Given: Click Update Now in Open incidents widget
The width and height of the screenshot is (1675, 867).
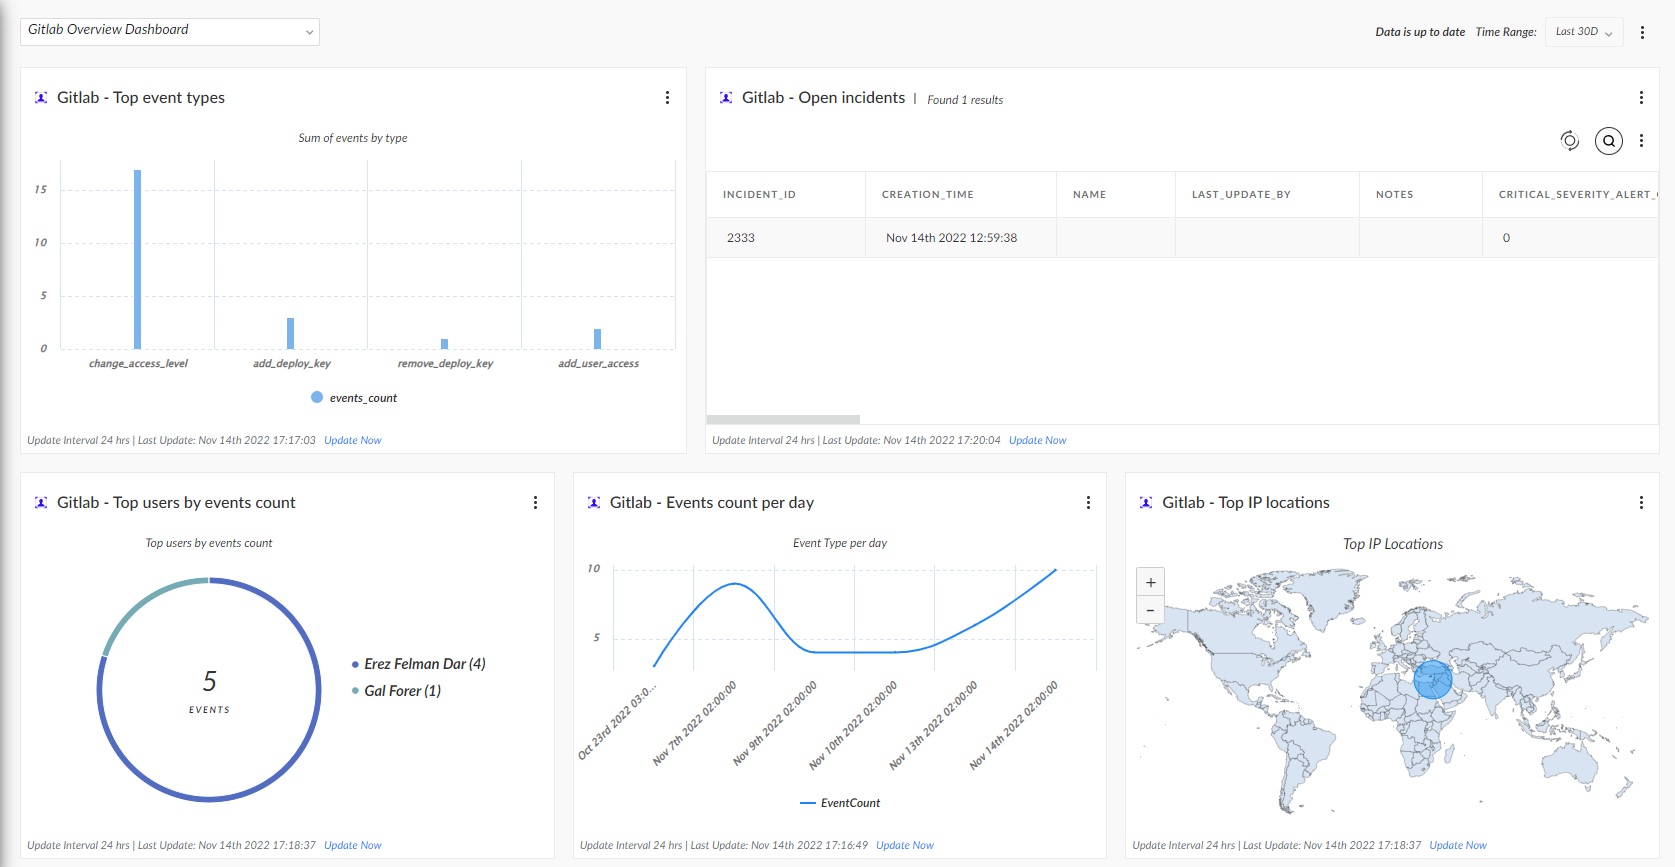Looking at the screenshot, I should [x=1038, y=441].
